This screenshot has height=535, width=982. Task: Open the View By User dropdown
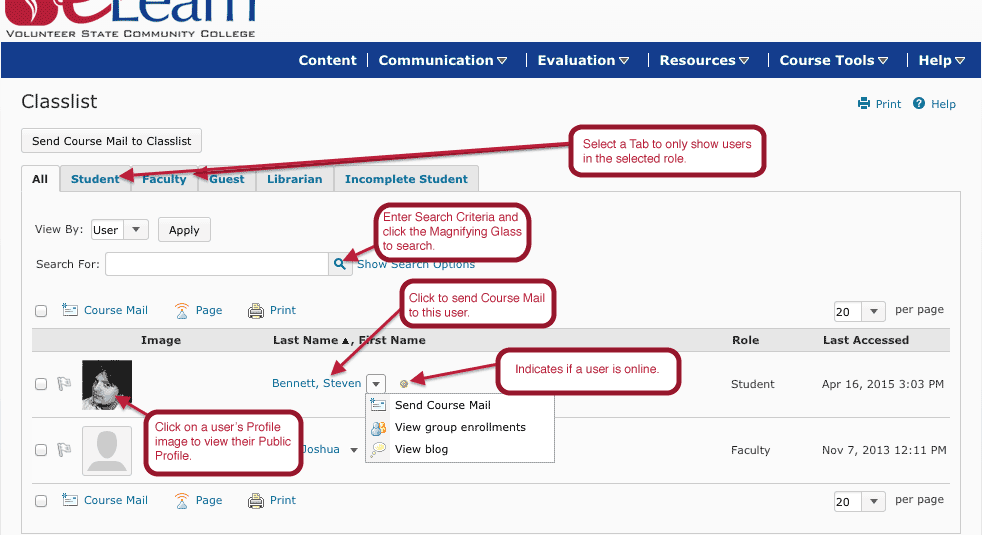click(119, 230)
